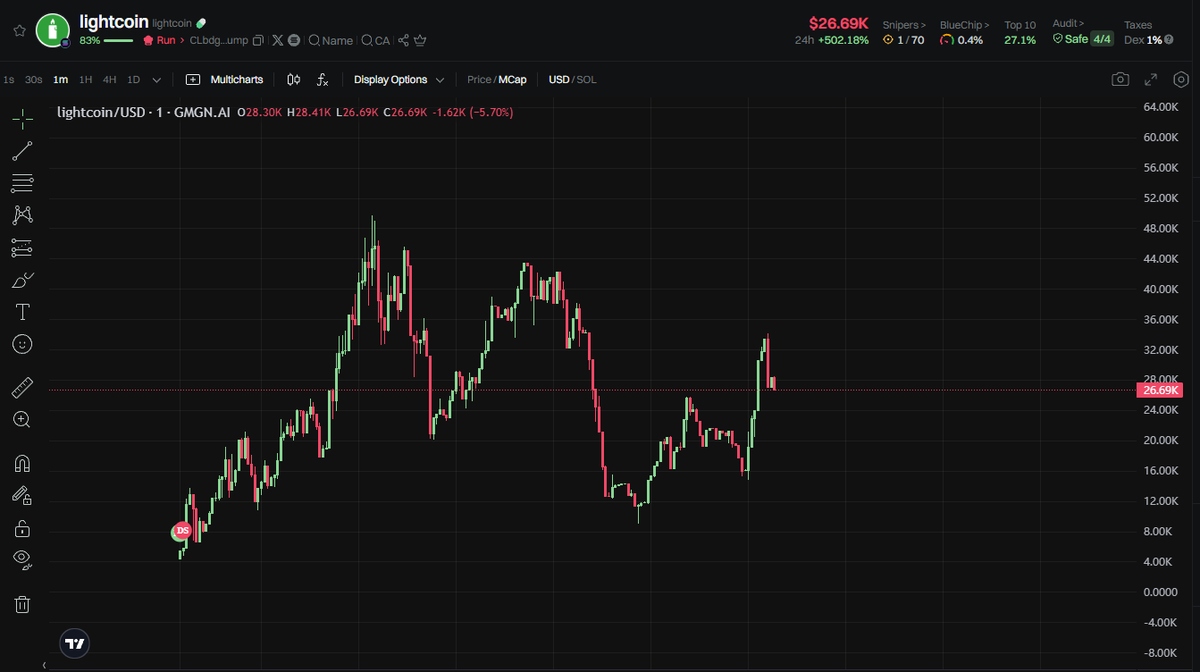
Task: Toggle hide all drawings eye icon
Action: point(22,559)
